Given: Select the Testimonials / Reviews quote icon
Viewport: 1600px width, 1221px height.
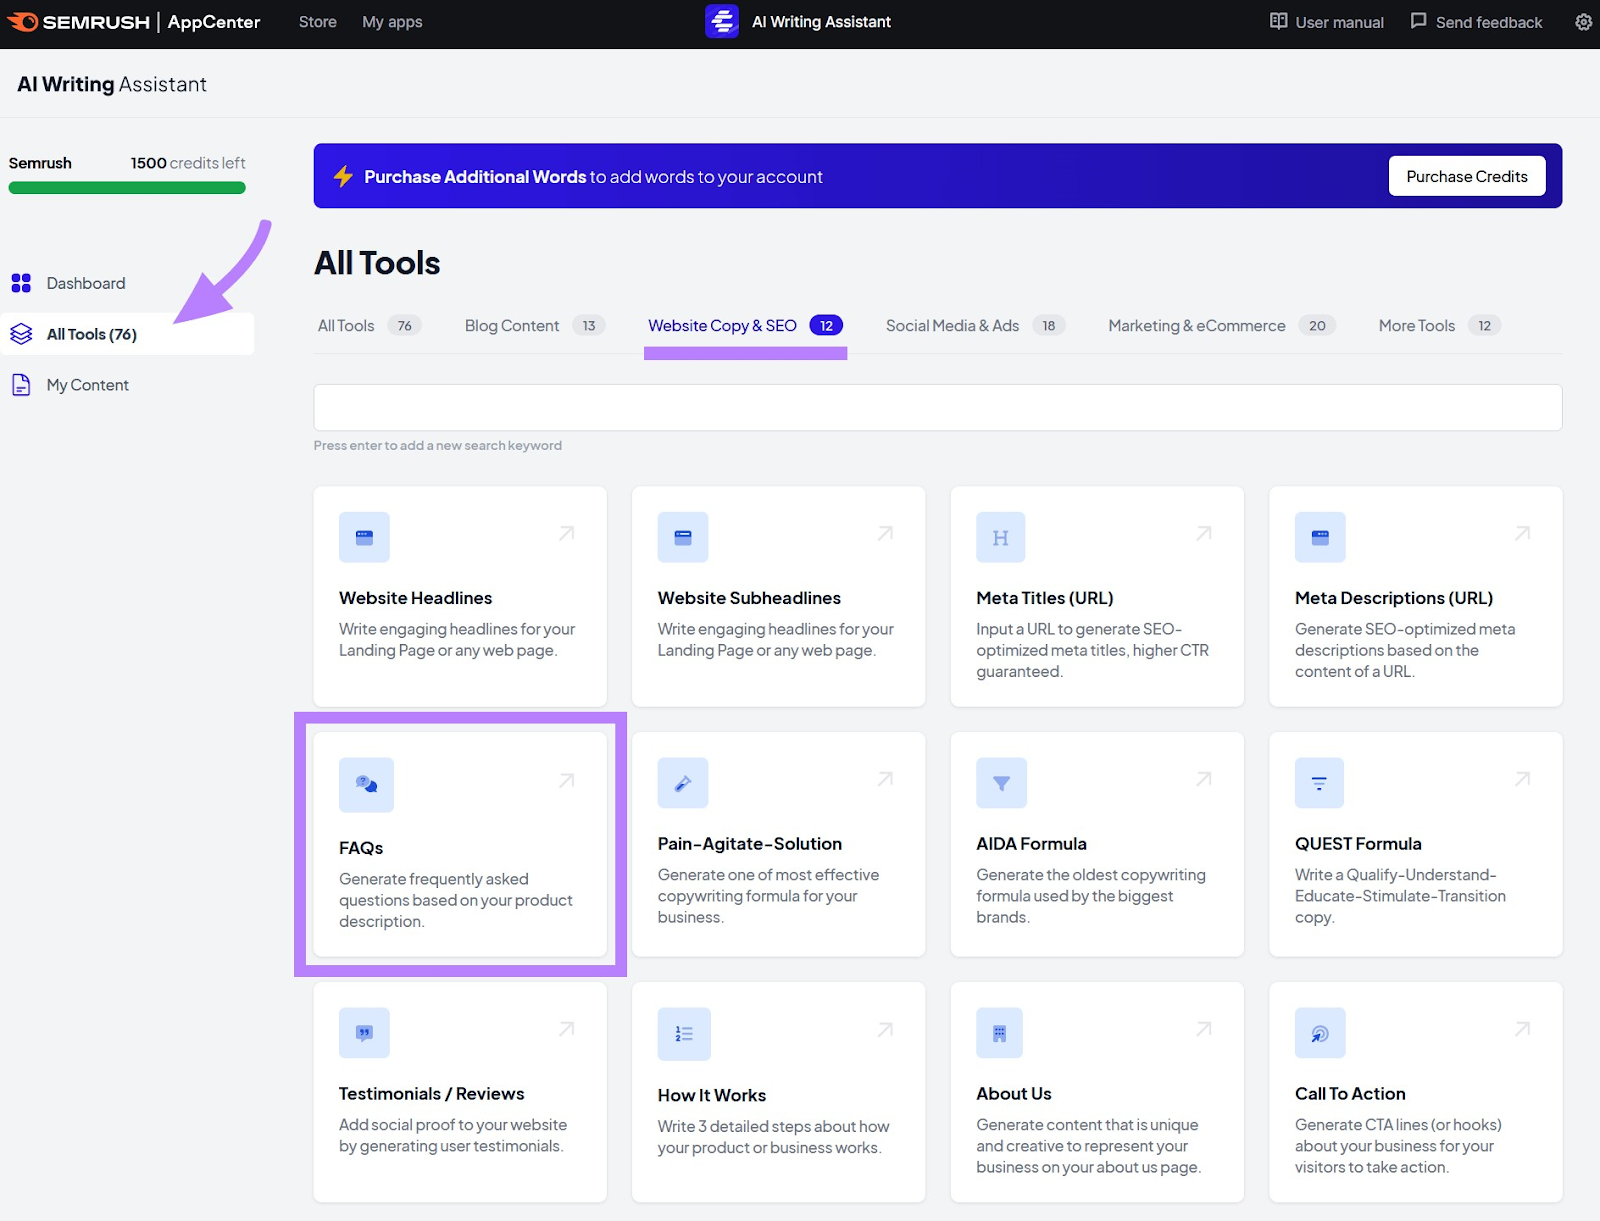Looking at the screenshot, I should pos(364,1033).
